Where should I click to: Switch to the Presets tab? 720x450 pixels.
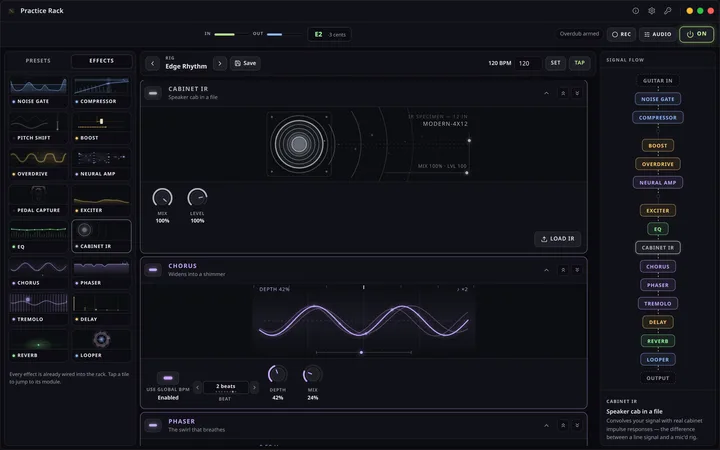pos(38,61)
